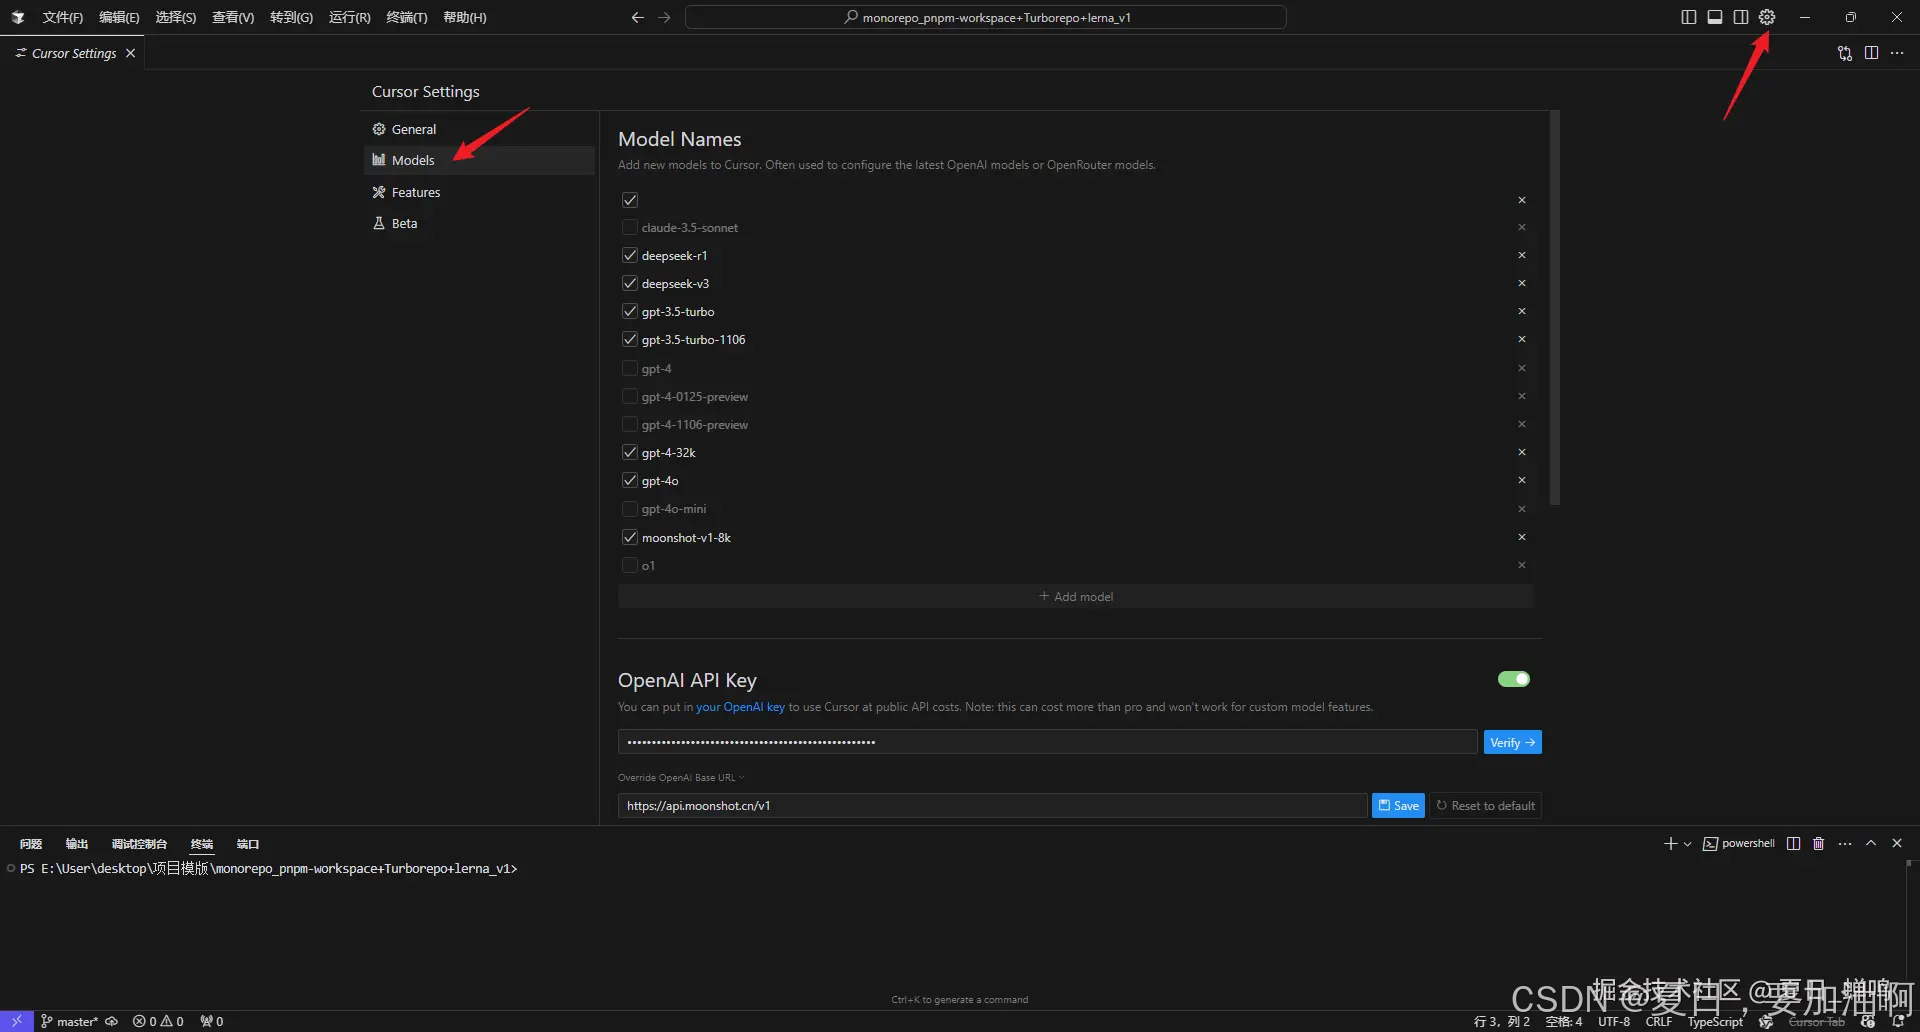Enable the gpt-4 model checkbox
Viewport: 1920px width, 1032px height.
click(630, 368)
